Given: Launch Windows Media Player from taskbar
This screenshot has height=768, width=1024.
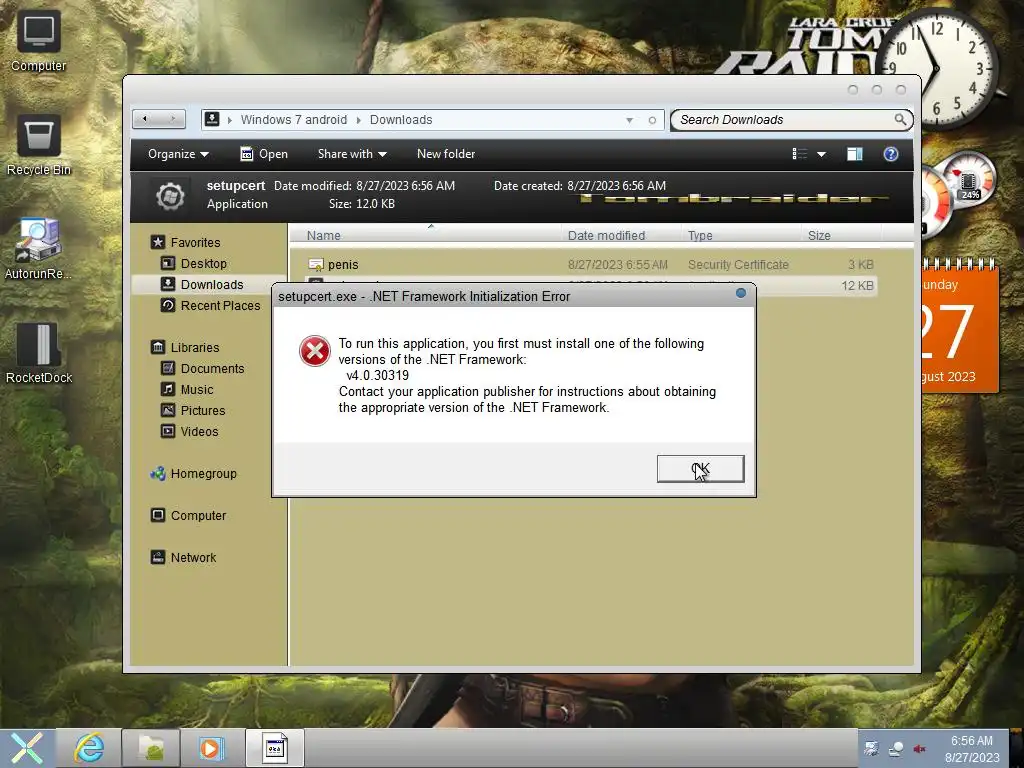Looking at the screenshot, I should click(211, 748).
